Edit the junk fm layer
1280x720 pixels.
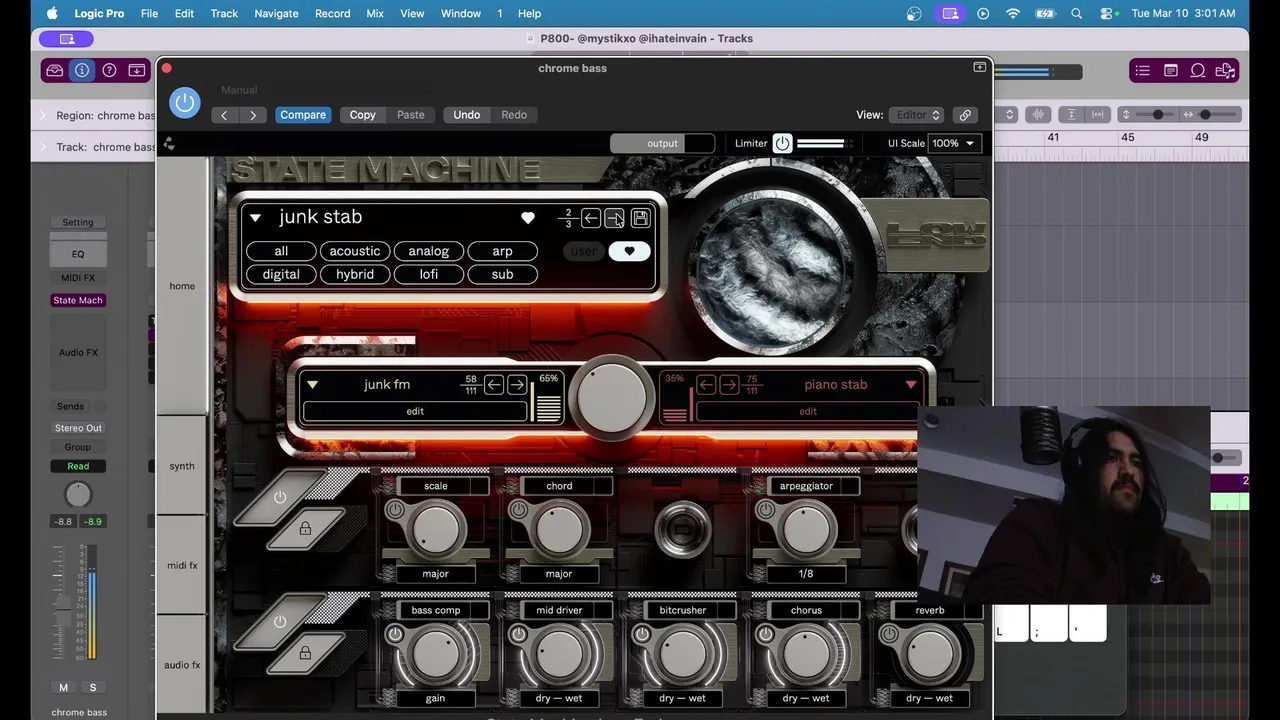(415, 411)
